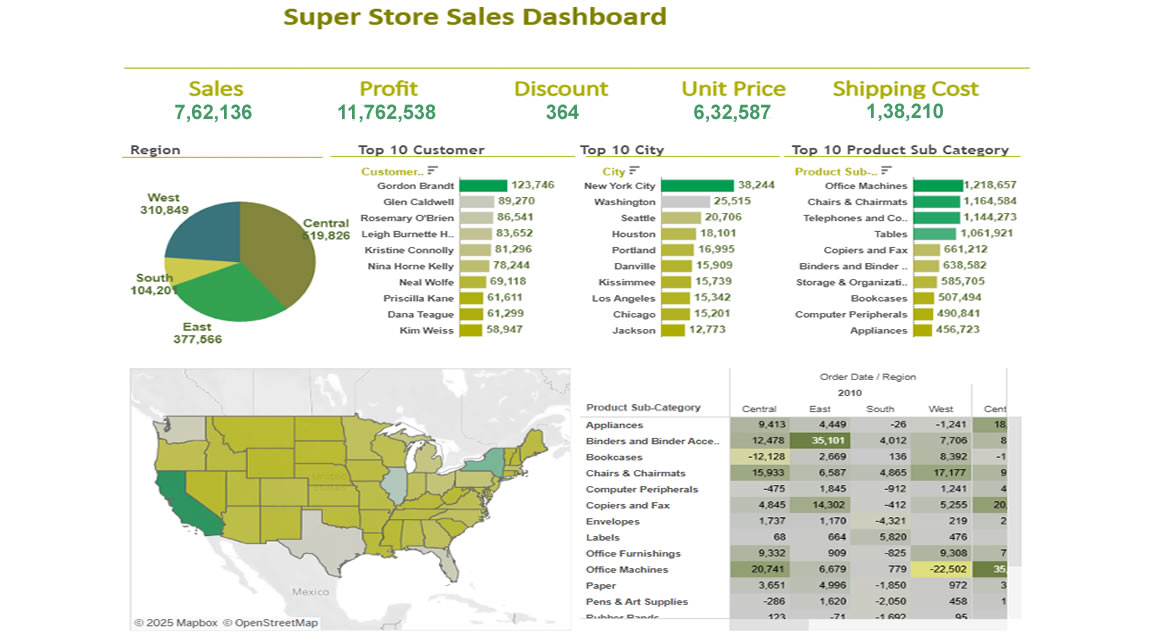Screen dimensions: 1173x632
Task: Open the Mapbox attribution link
Action: point(170,623)
